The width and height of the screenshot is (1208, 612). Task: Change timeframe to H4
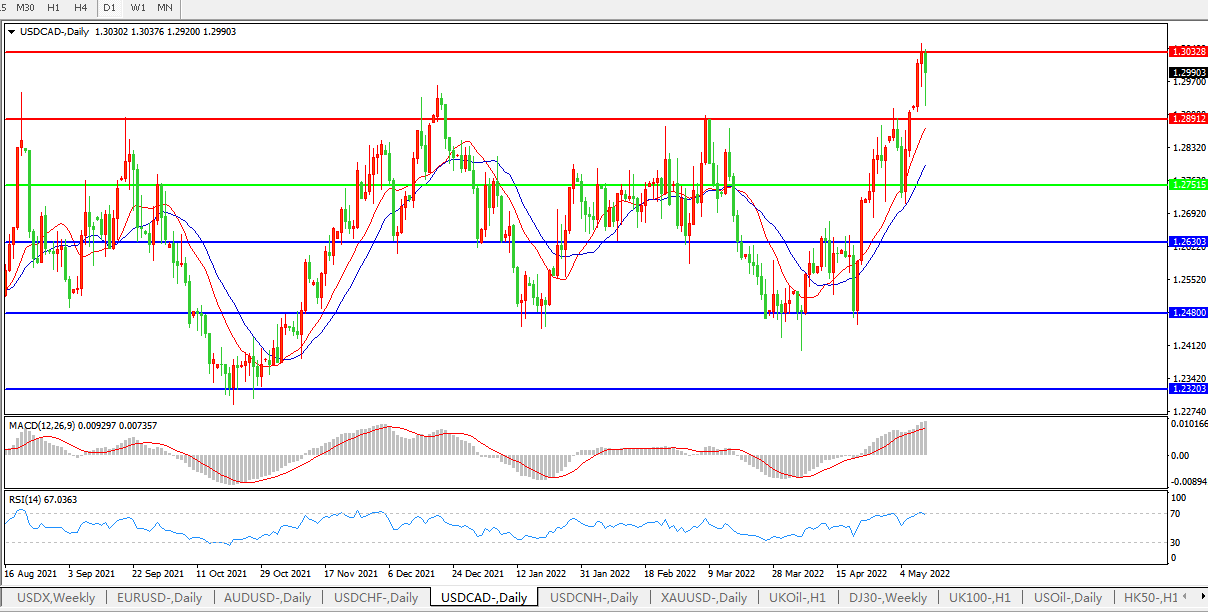tap(80, 8)
